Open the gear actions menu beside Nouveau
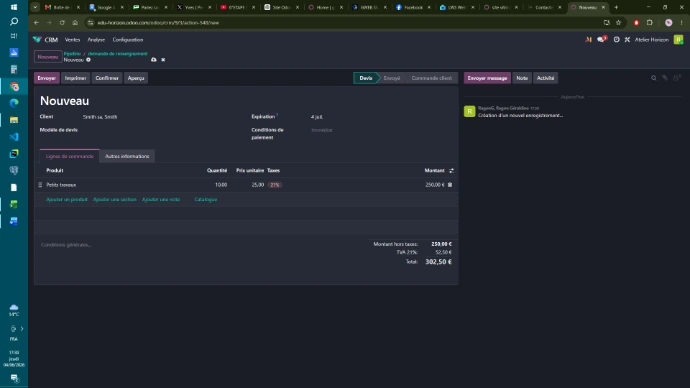 tap(88, 60)
